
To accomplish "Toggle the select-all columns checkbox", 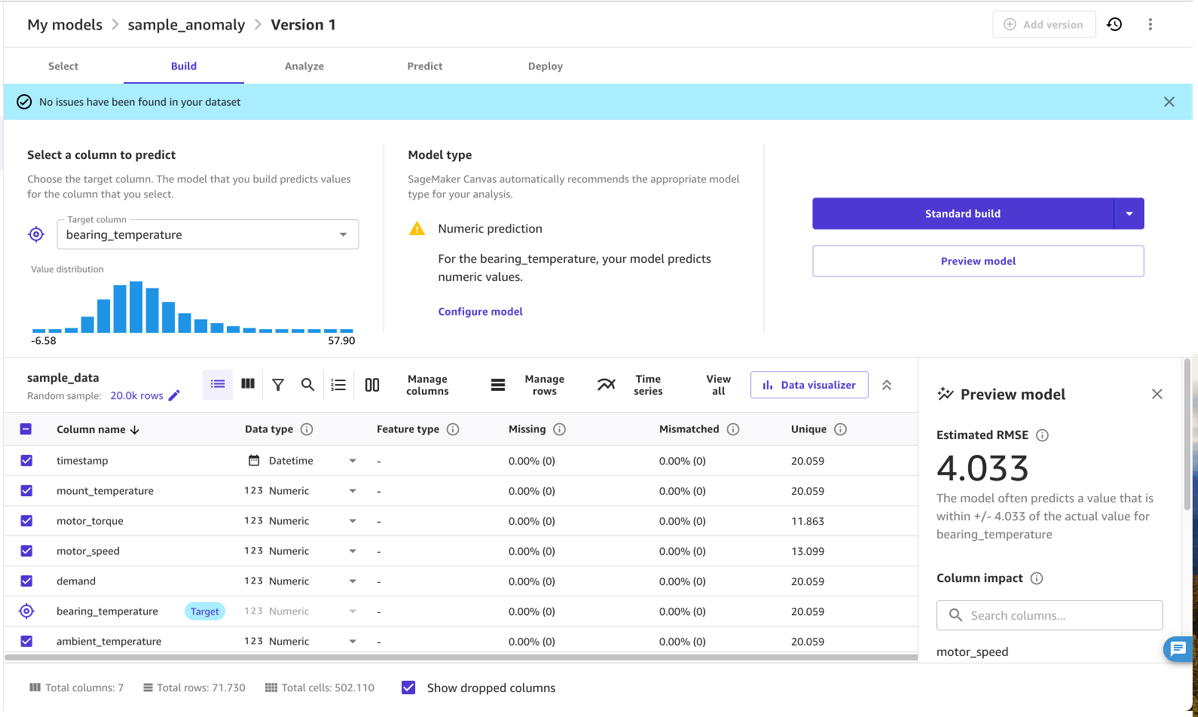I will coord(26,429).
